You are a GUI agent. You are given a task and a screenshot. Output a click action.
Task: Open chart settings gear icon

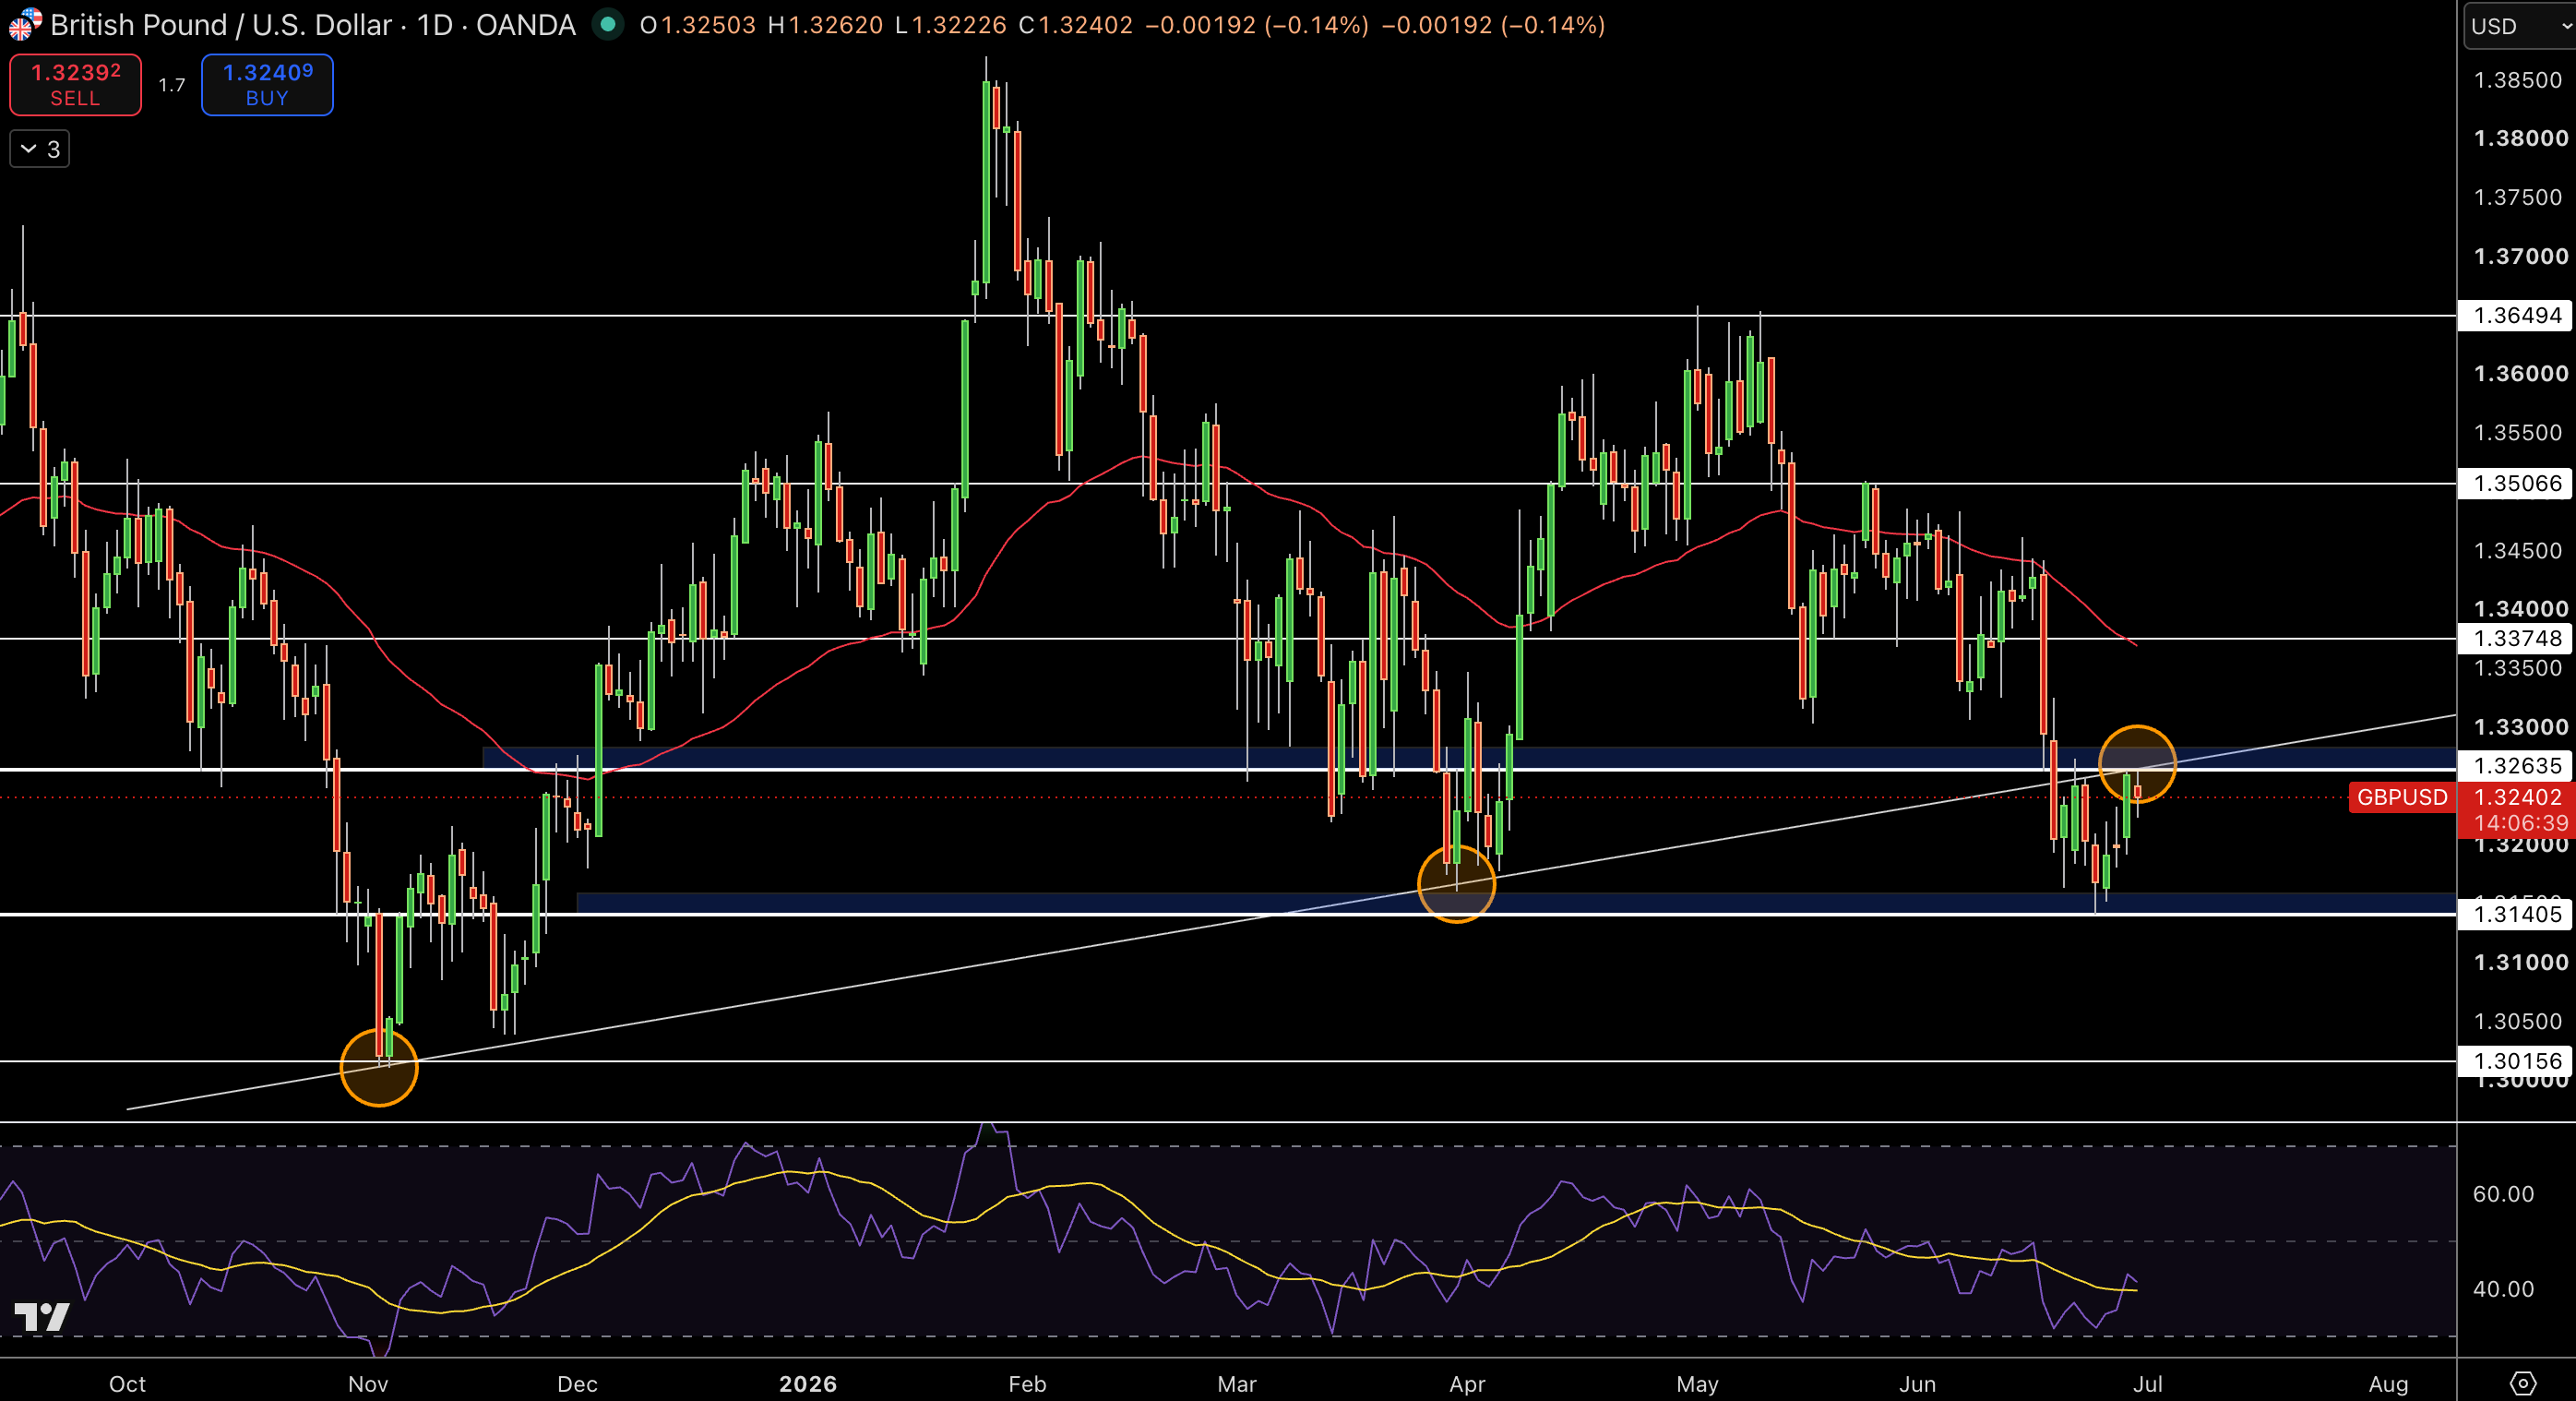(x=2523, y=1383)
